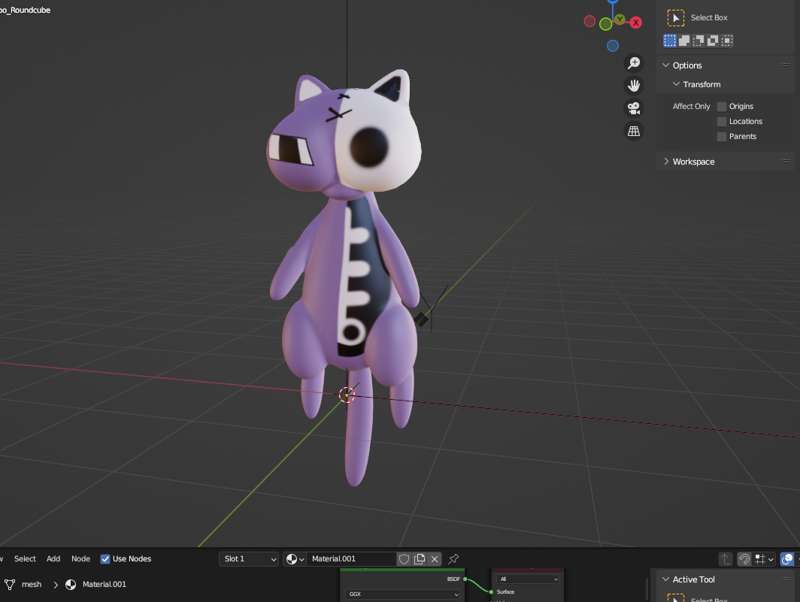The width and height of the screenshot is (800, 602).
Task: Click the mesh object icon in breadcrumb
Action: 9,584
